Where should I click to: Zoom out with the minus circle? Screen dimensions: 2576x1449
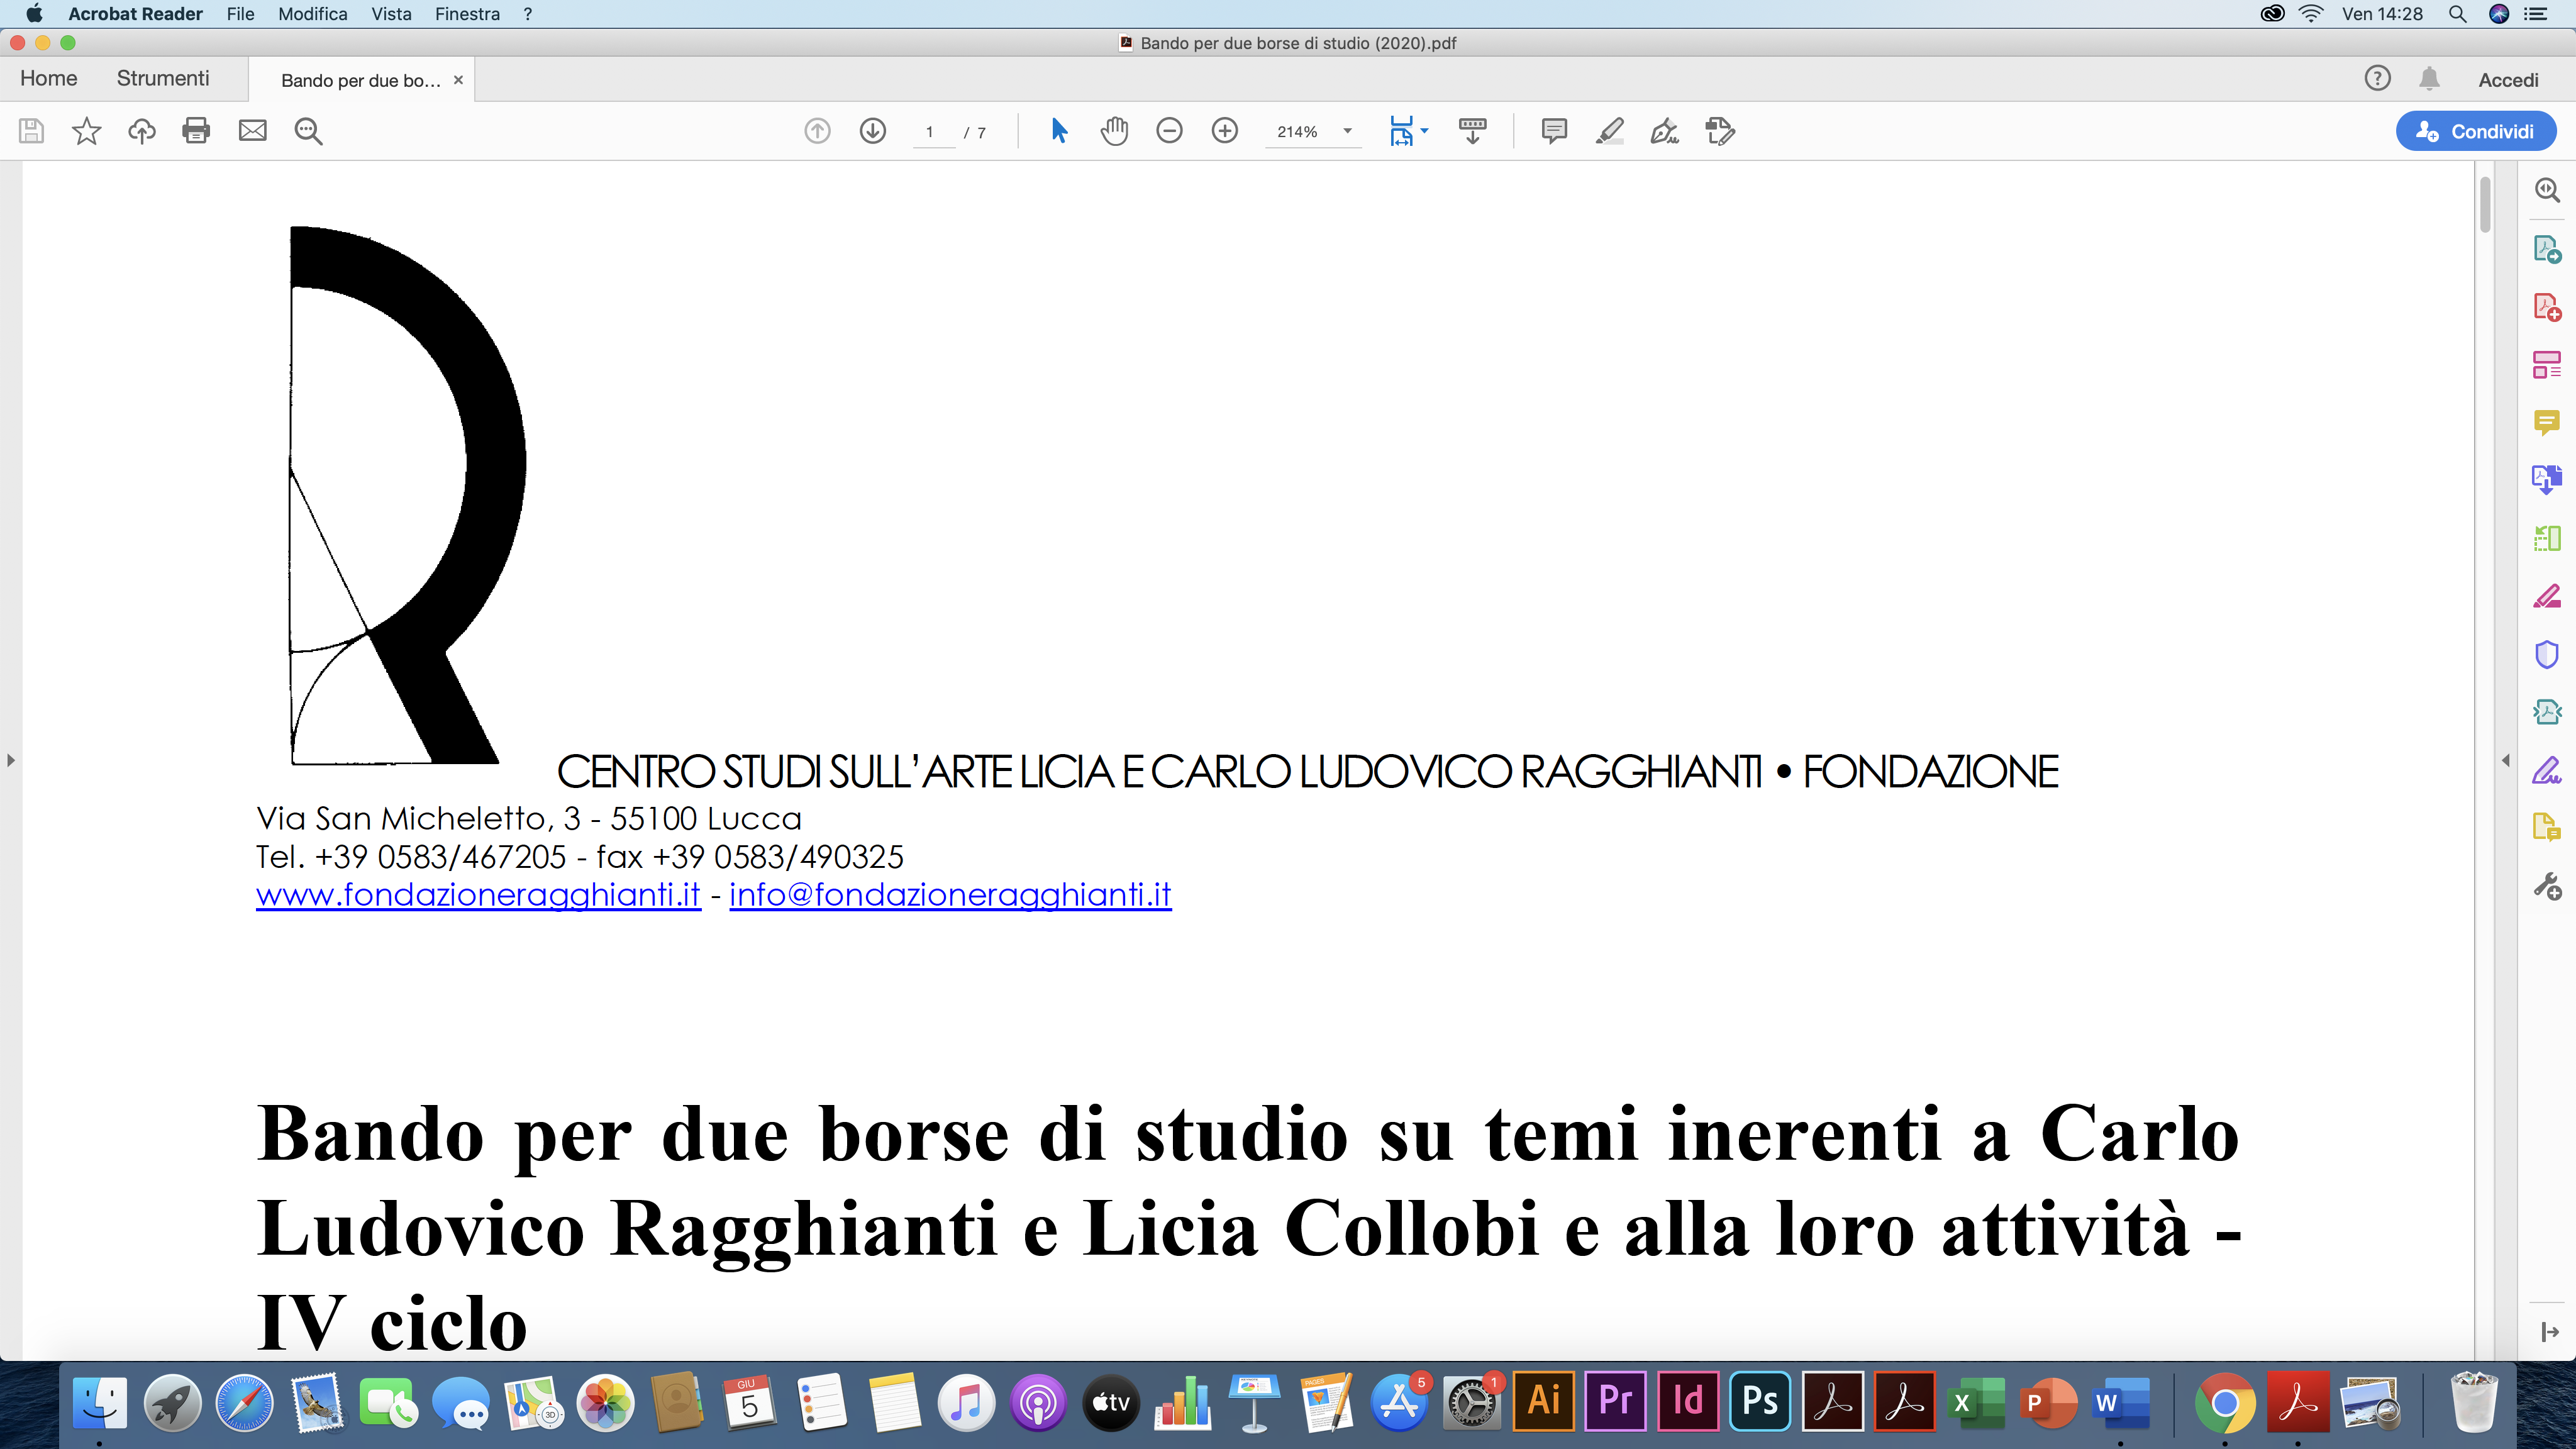1169,131
